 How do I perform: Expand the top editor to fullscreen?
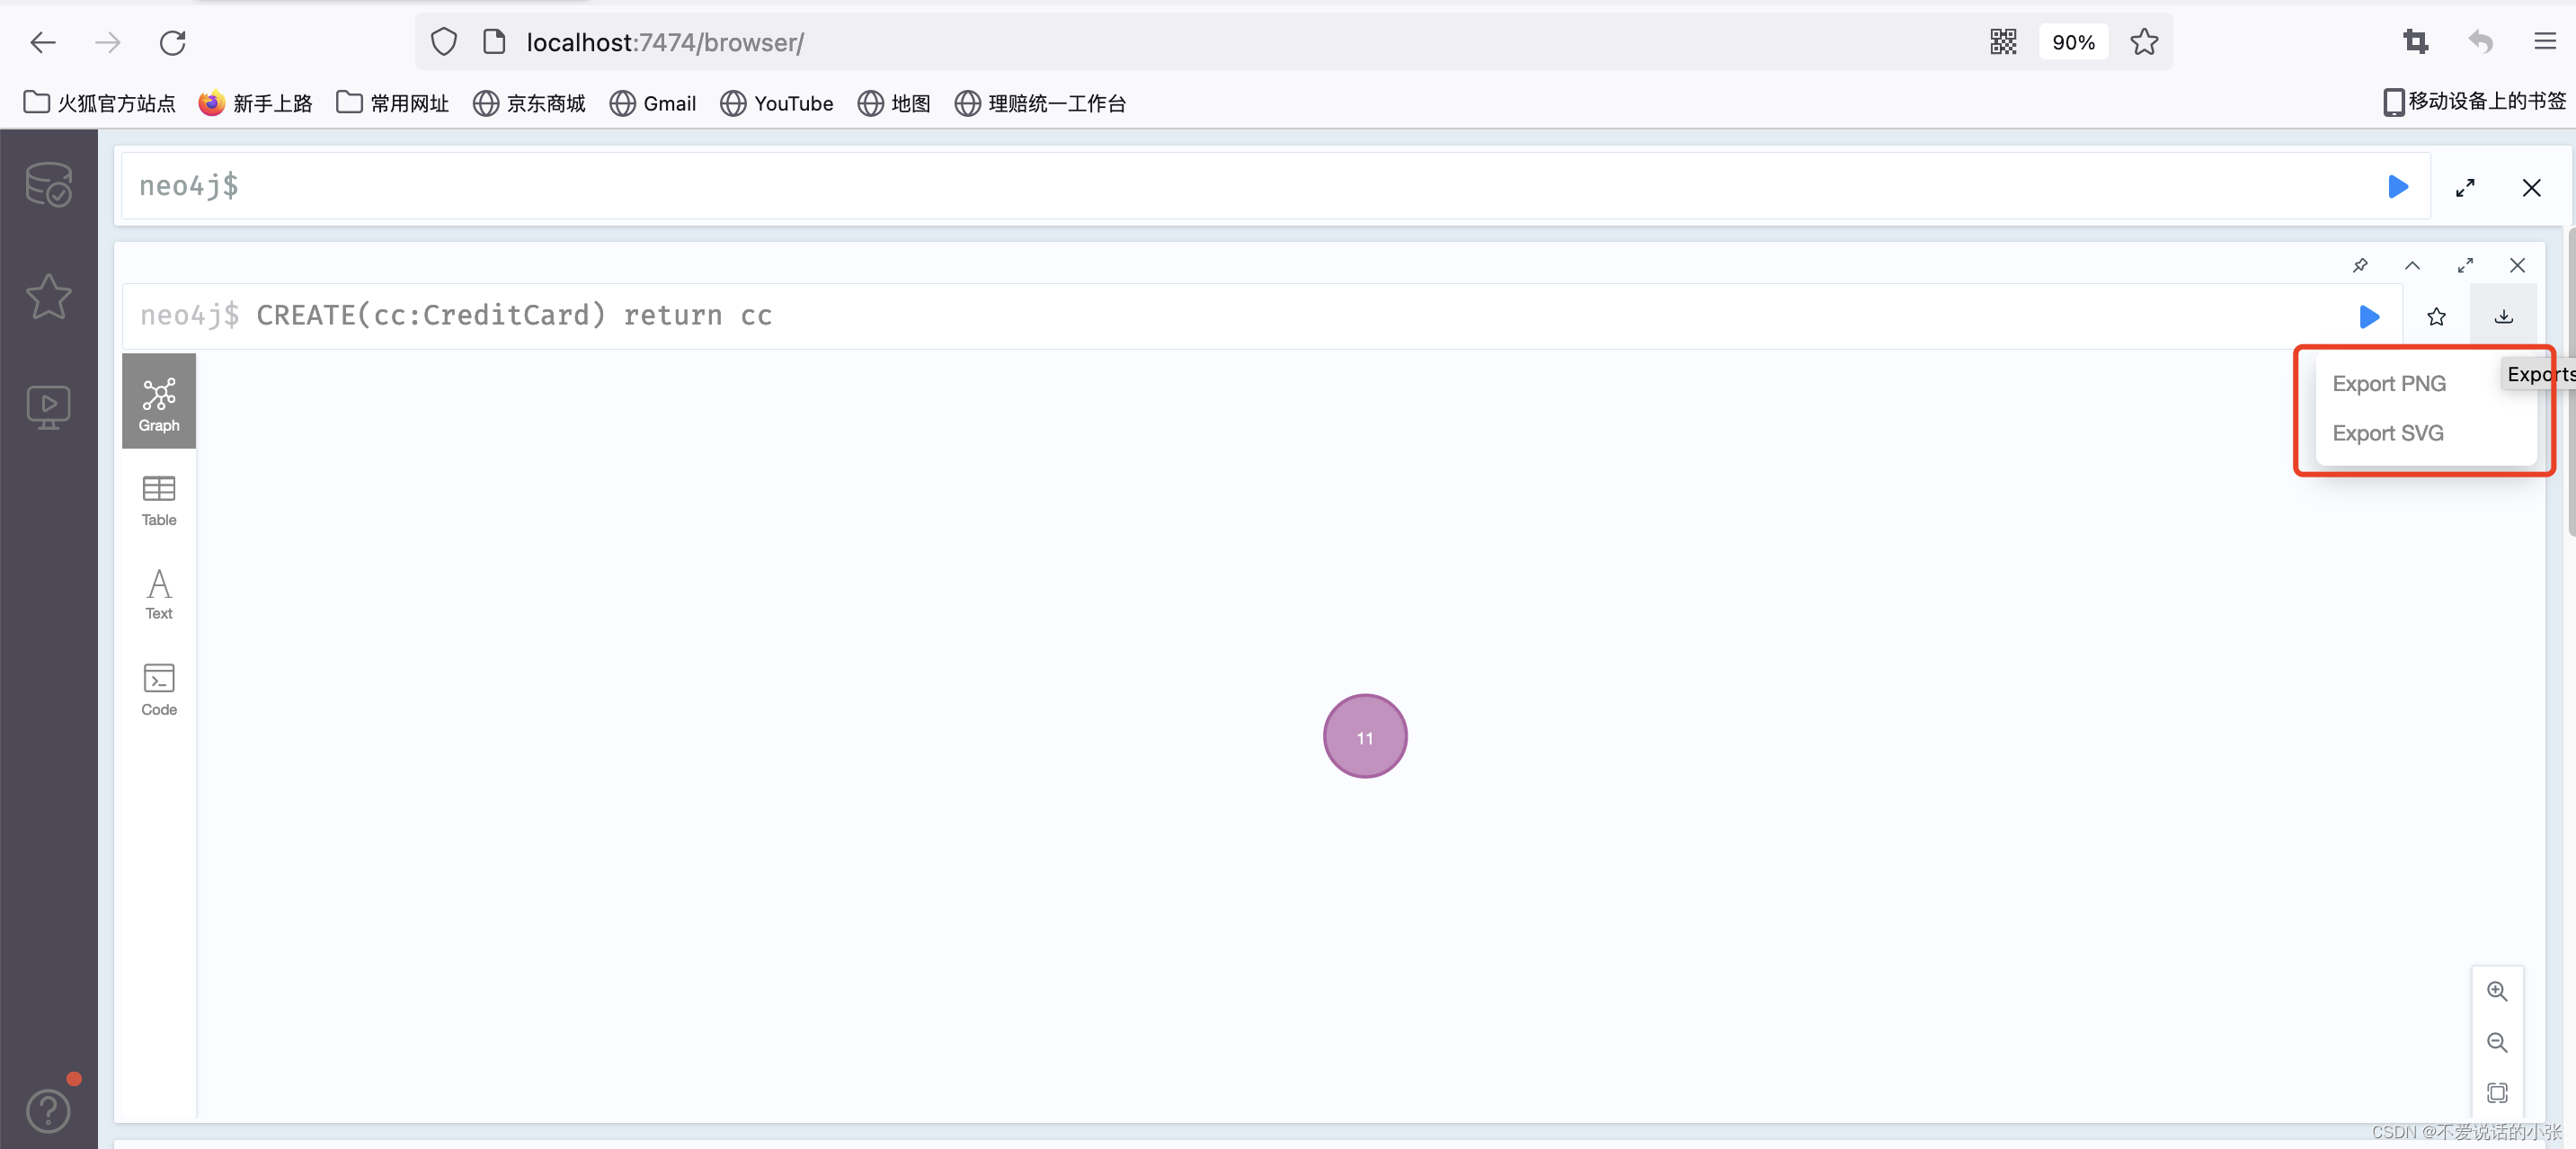pyautogui.click(x=2465, y=187)
